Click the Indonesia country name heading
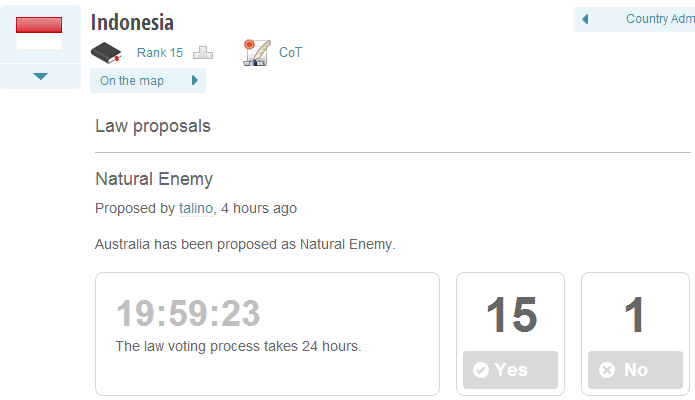Viewport: 695px width, 400px height. tap(132, 23)
